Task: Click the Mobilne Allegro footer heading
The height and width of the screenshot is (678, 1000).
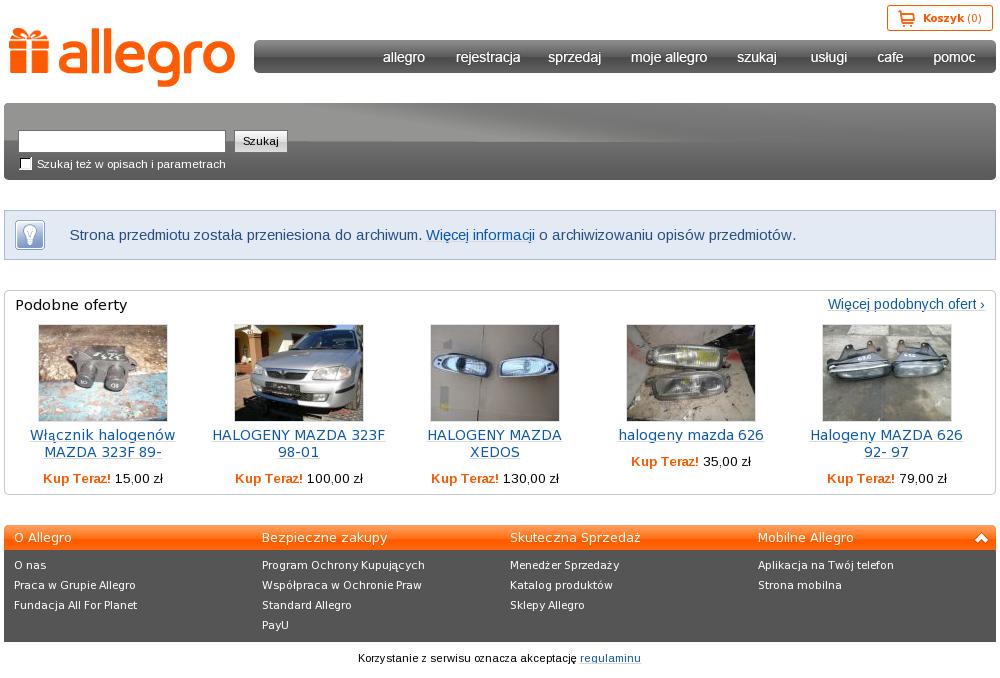Action: tap(805, 538)
